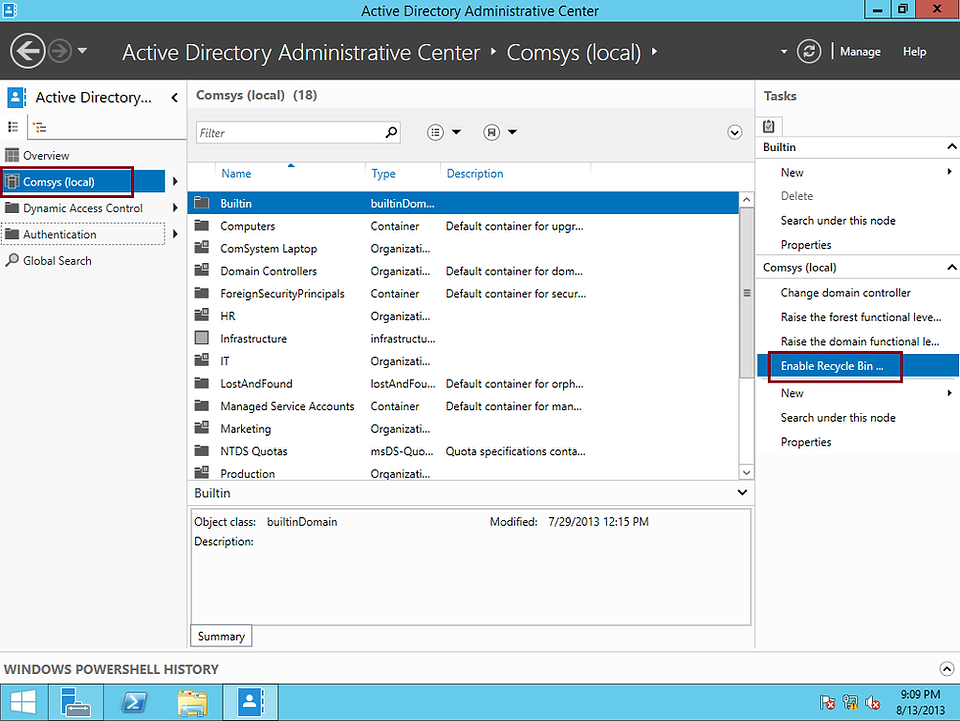Open File Explorer from taskbar
This screenshot has width=960, height=721.
(192, 702)
